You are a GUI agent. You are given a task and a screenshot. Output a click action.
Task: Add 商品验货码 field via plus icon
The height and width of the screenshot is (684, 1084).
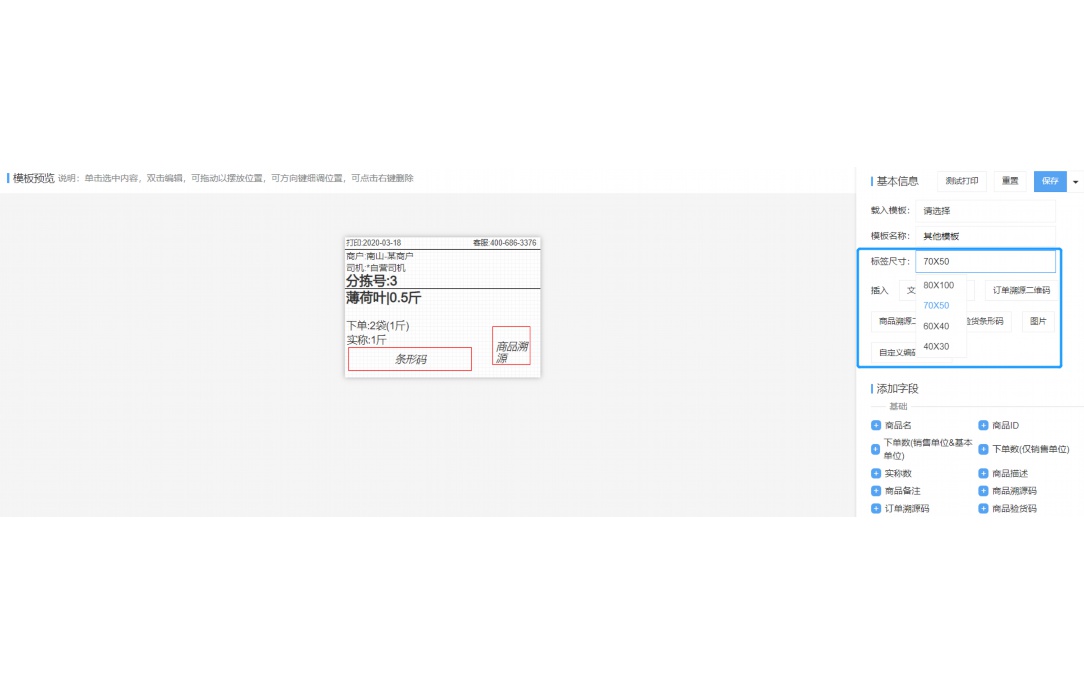click(x=983, y=509)
